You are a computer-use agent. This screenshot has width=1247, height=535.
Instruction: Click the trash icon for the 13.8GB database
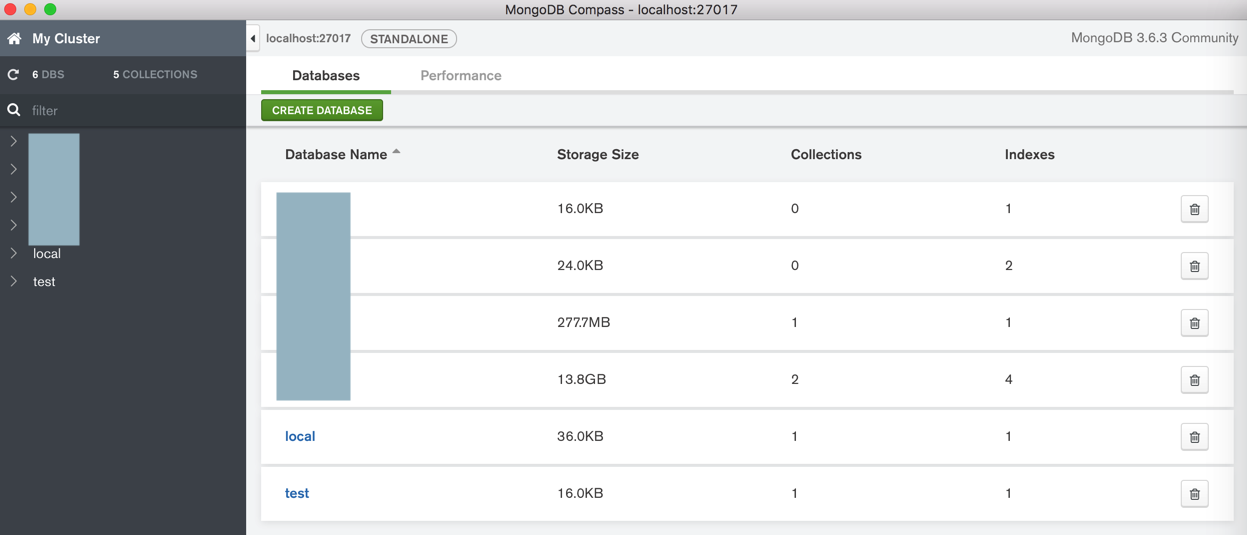pyautogui.click(x=1194, y=380)
